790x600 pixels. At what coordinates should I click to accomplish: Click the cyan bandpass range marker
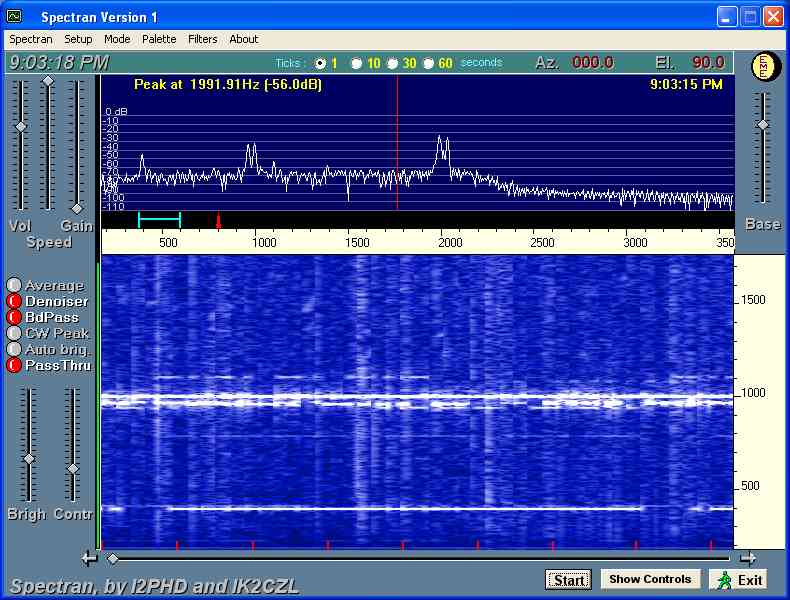click(x=159, y=219)
